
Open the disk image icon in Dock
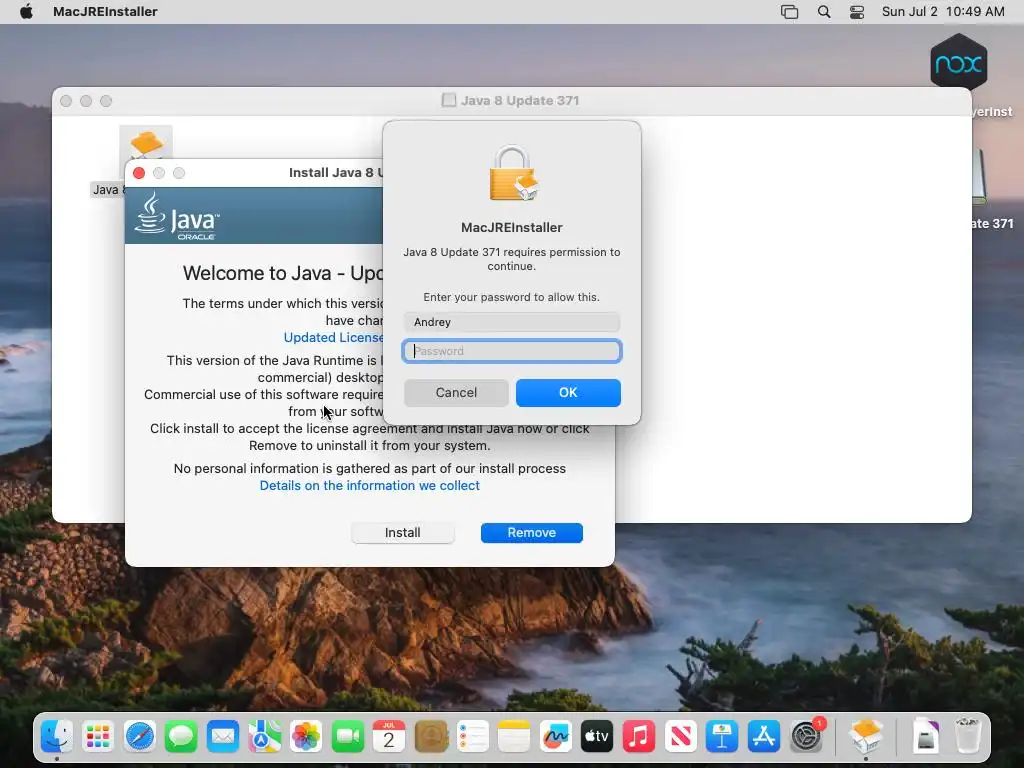coord(926,737)
